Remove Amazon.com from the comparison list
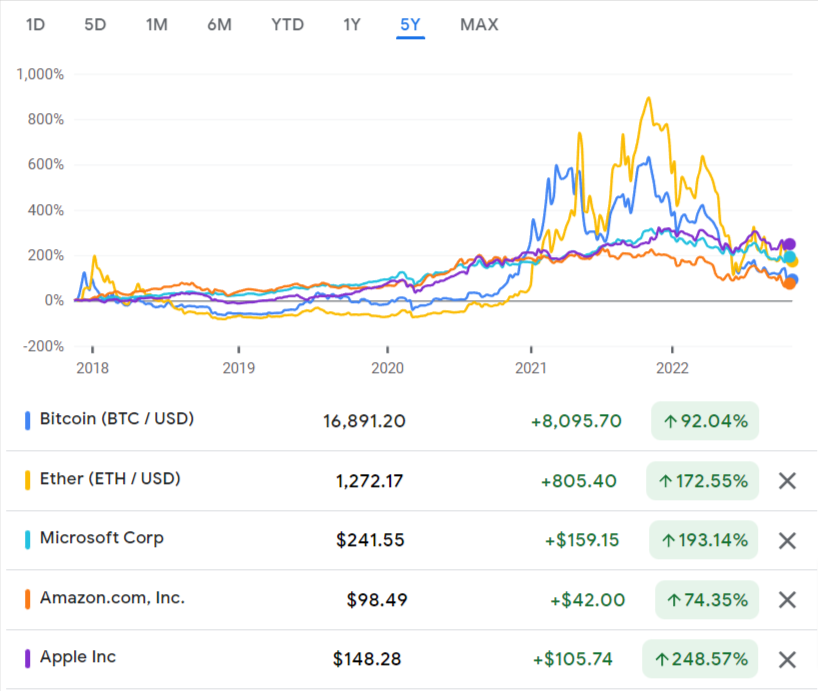 coord(787,600)
